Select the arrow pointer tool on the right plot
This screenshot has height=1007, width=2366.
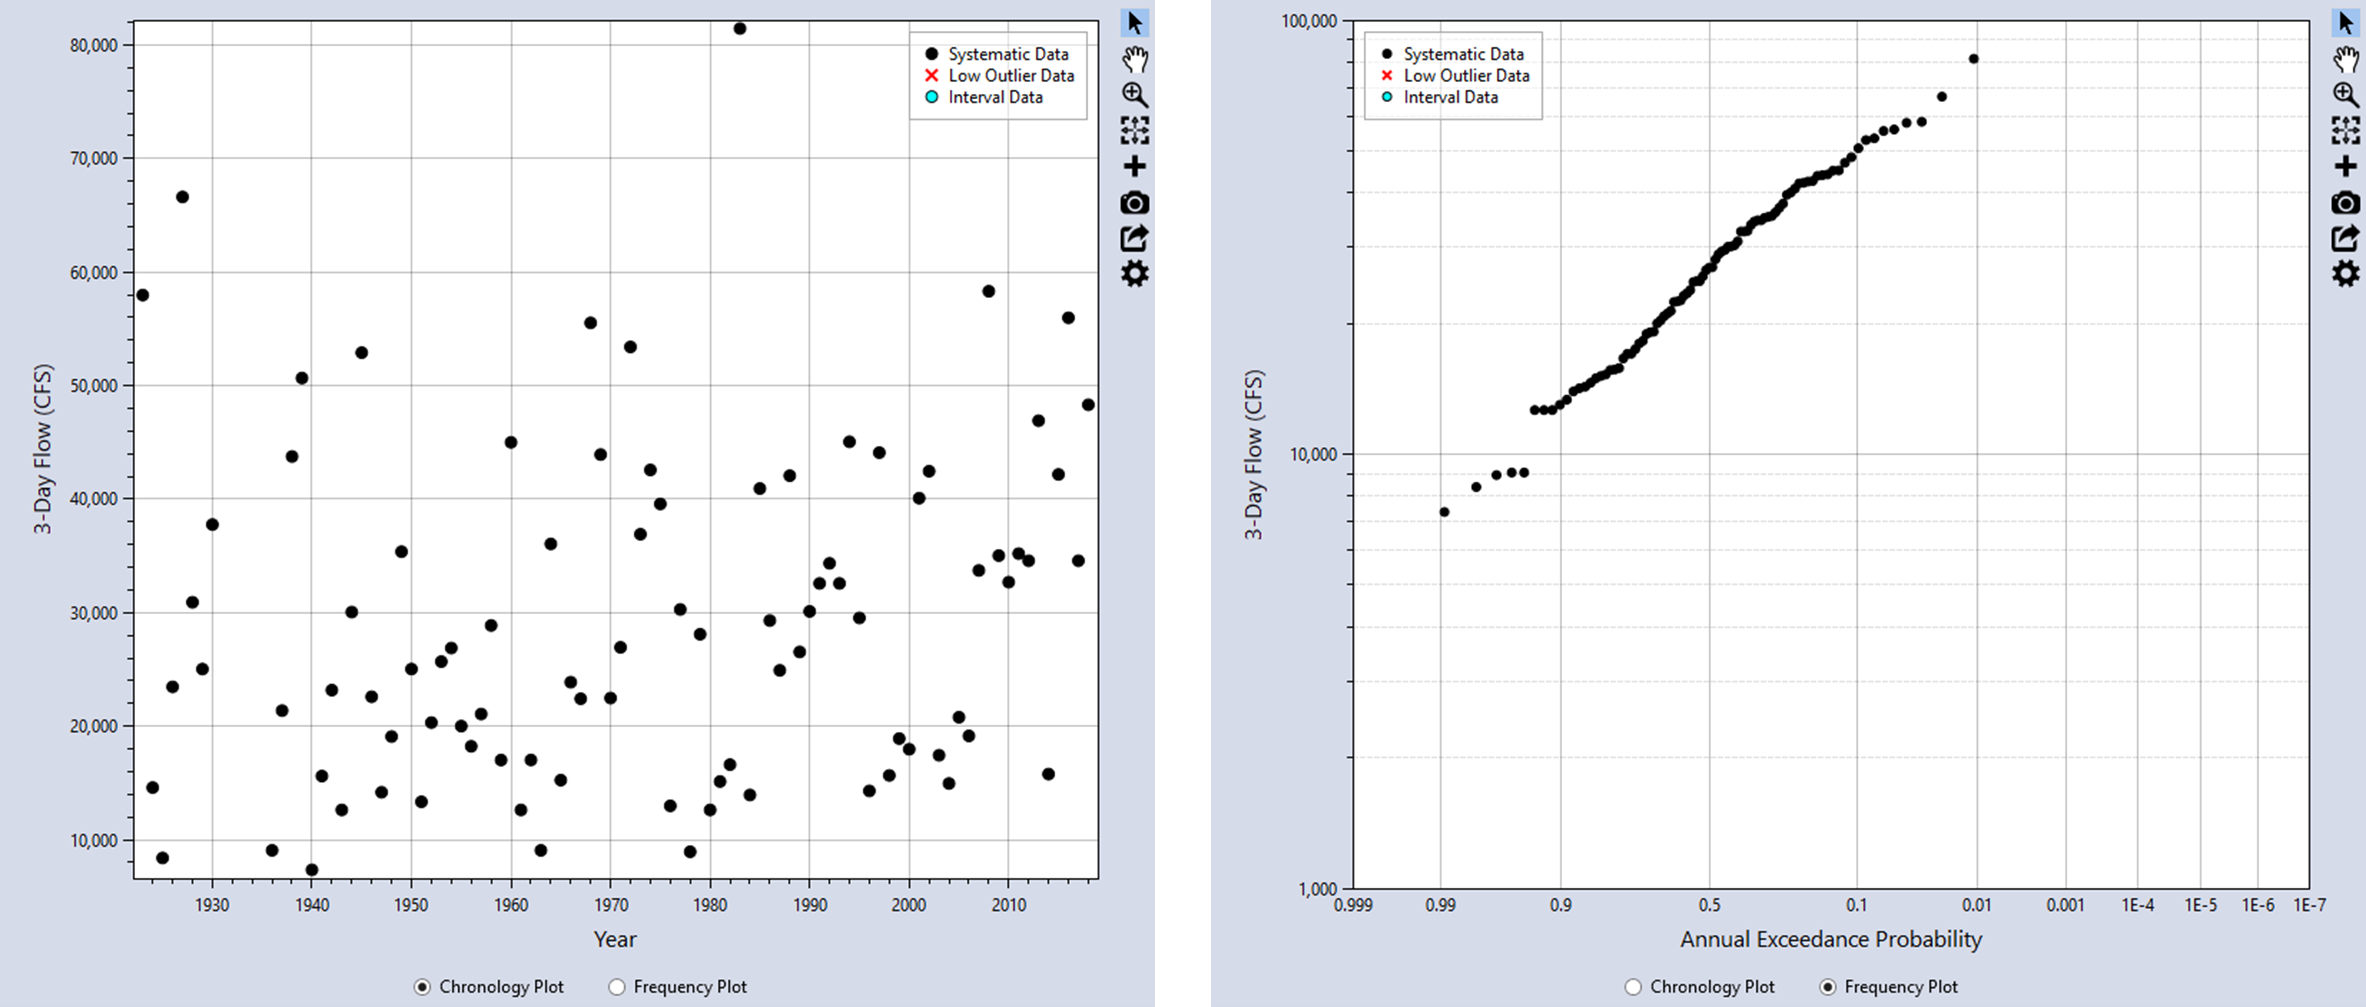(2348, 20)
